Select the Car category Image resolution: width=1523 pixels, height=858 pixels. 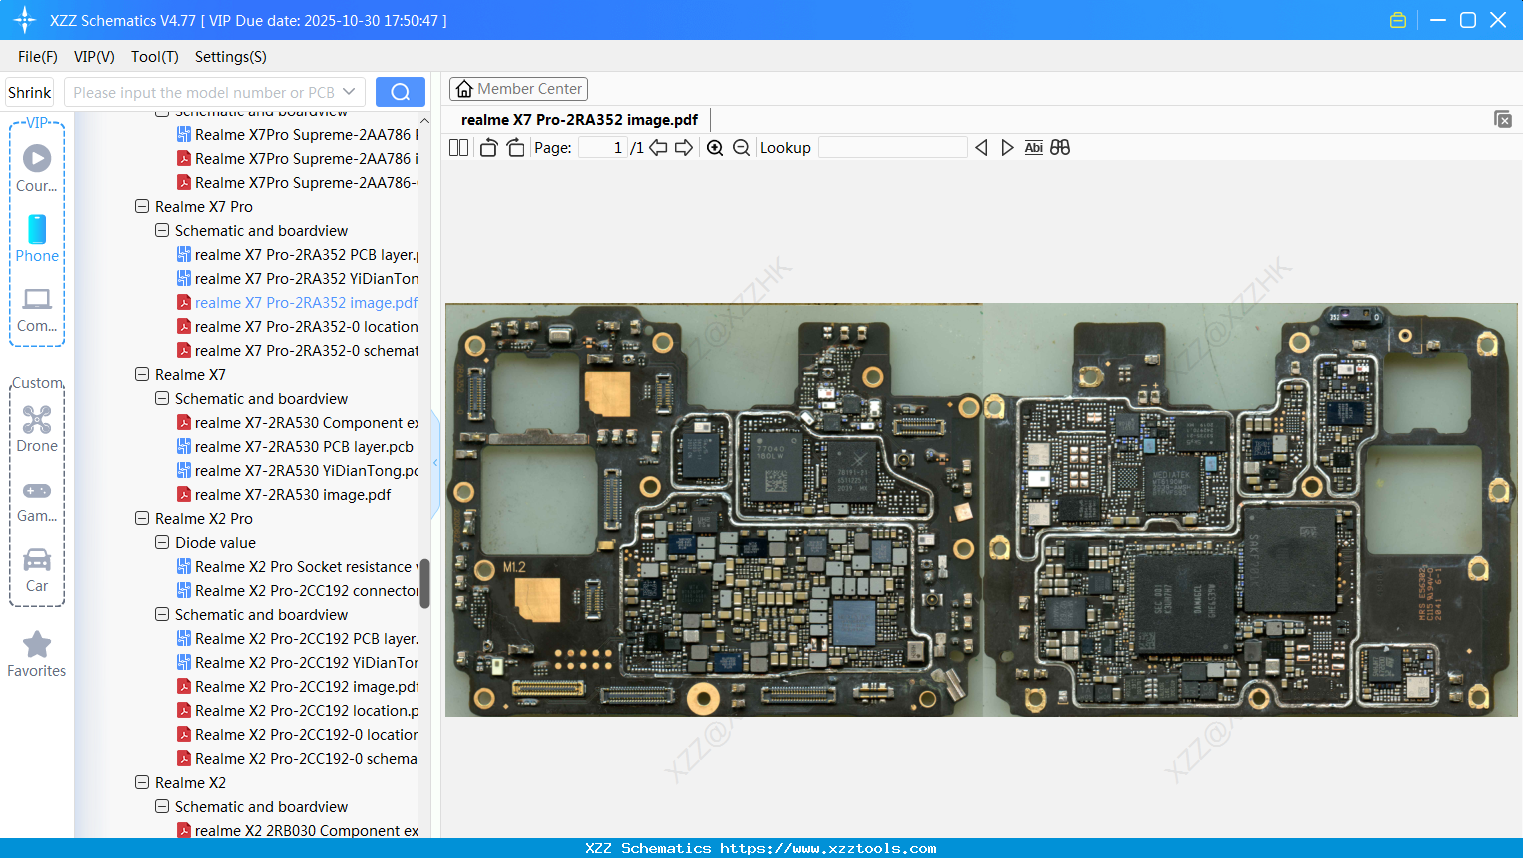coord(37,570)
